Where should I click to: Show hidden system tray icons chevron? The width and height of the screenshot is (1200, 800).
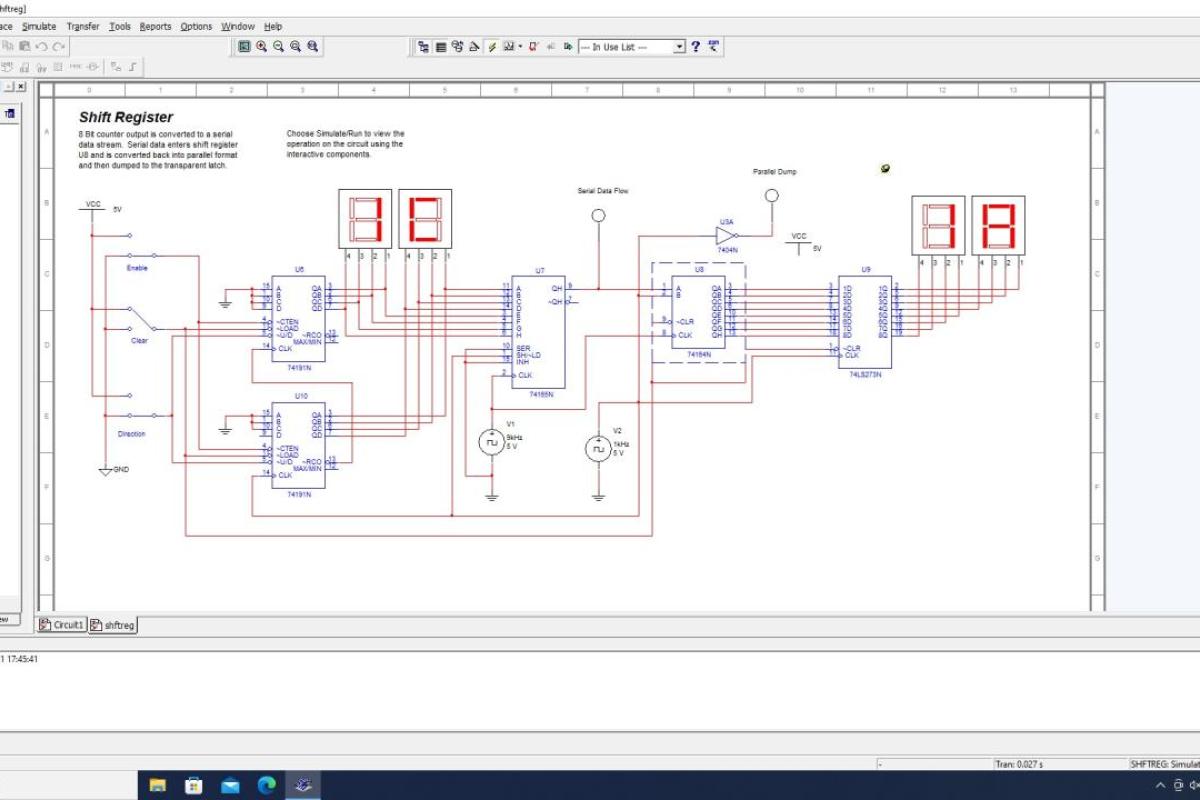coord(1161,785)
